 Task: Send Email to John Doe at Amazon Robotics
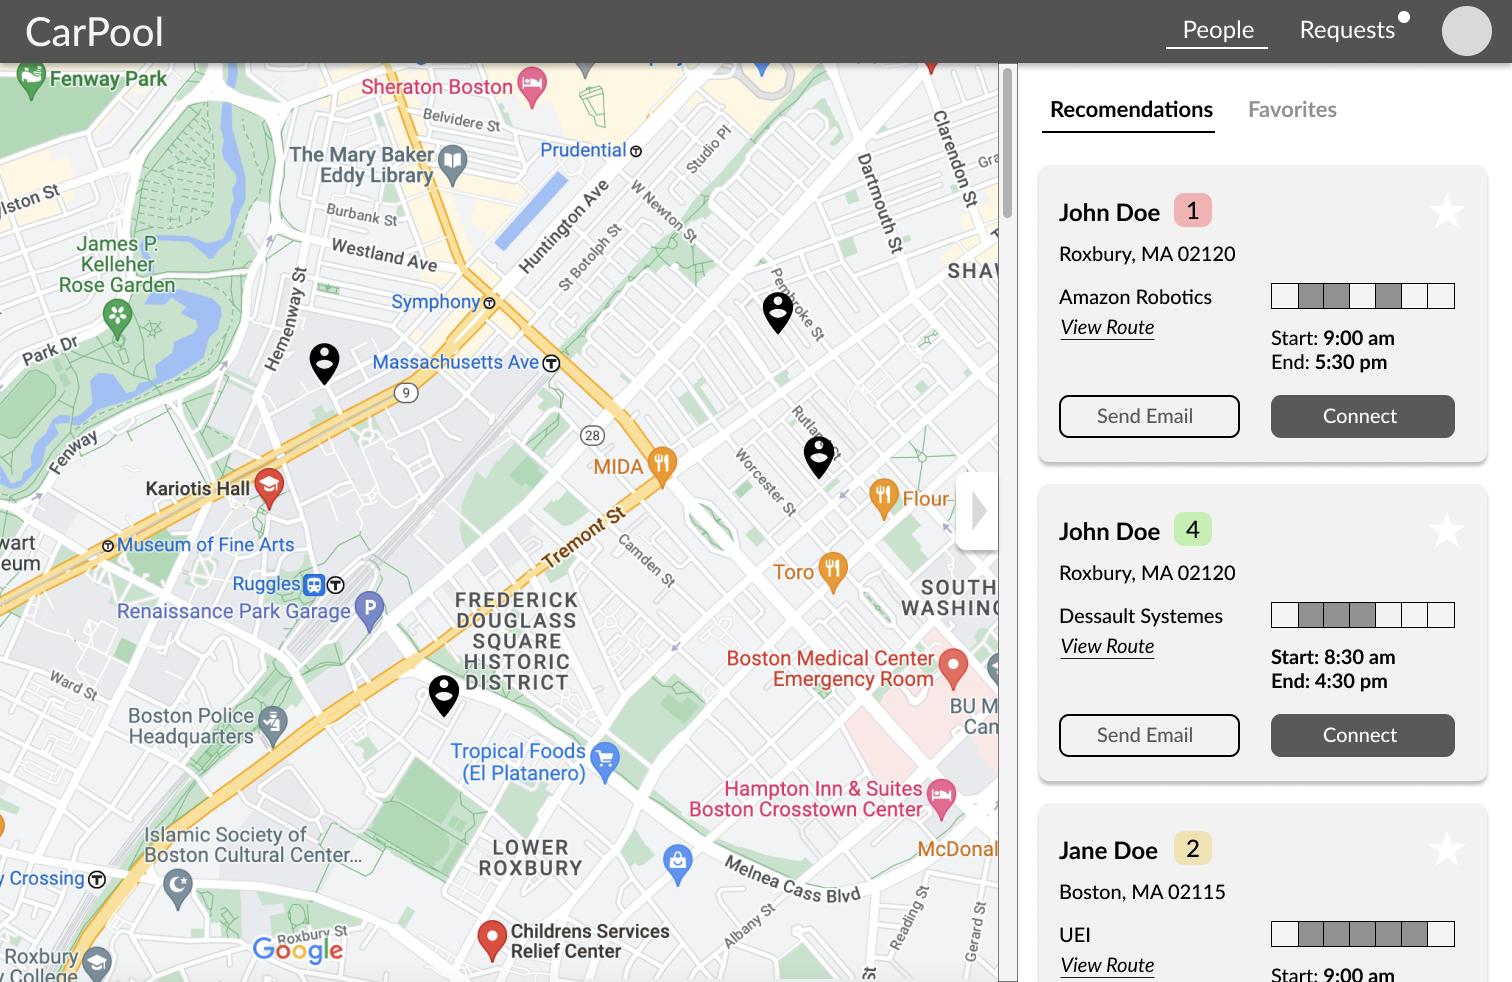(1149, 416)
